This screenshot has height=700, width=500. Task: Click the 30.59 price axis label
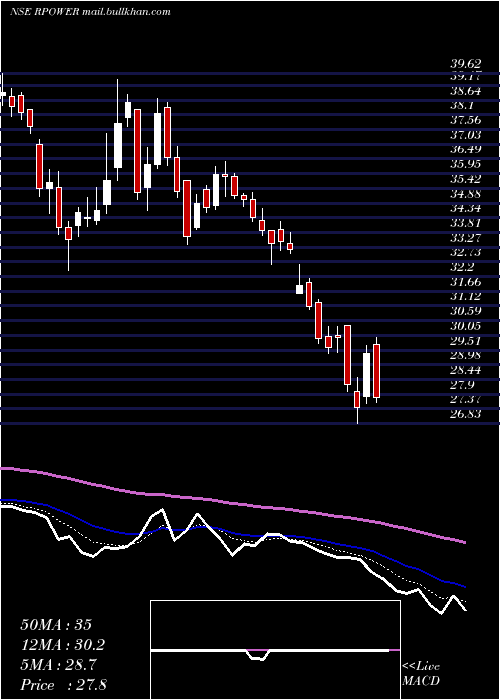(465, 311)
